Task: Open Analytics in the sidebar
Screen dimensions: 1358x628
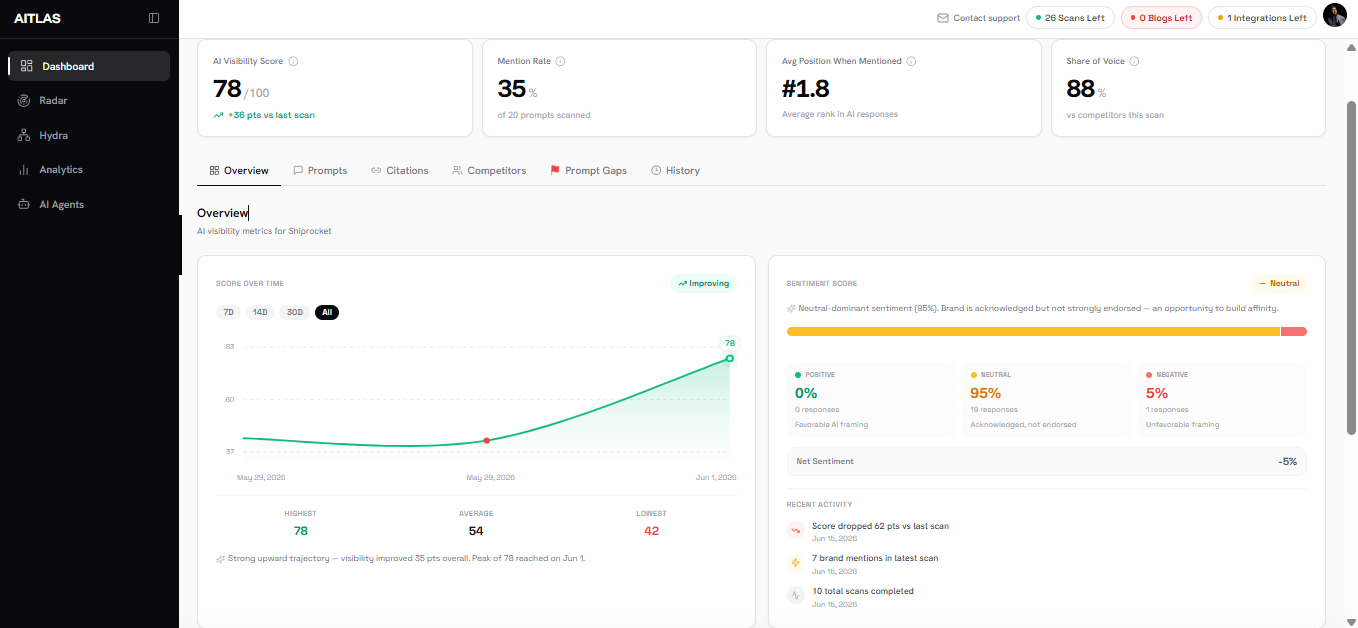Action: pyautogui.click(x=89, y=170)
